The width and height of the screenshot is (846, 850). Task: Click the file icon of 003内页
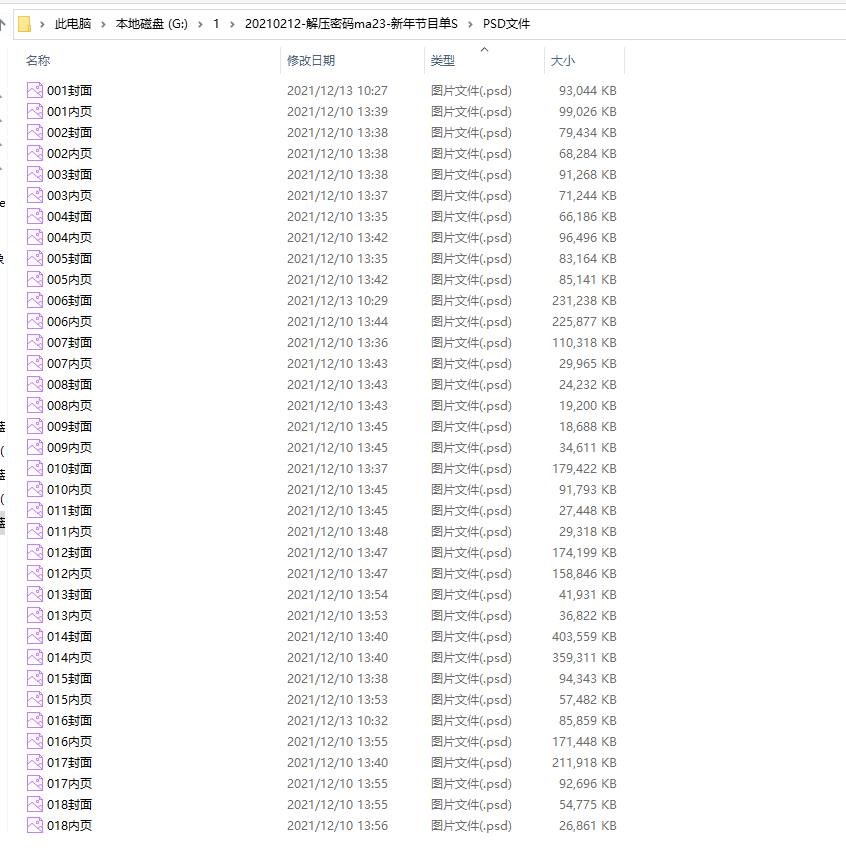coord(35,195)
